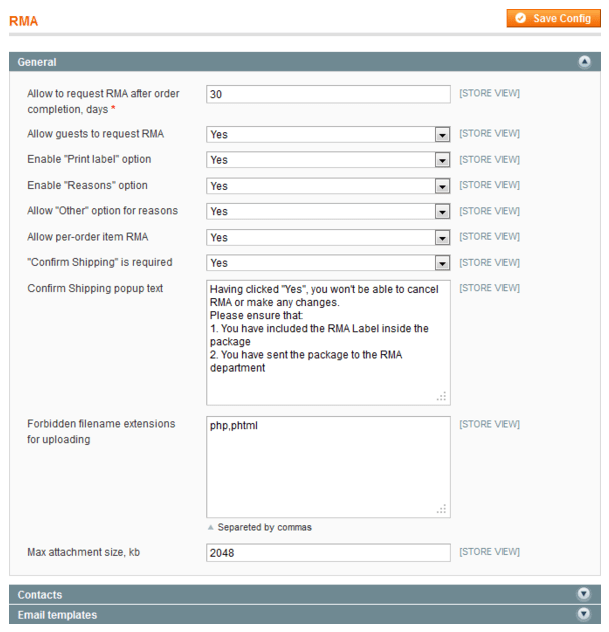Click the Enable "Reasons" option label
Image resolution: width=609 pixels, height=632 pixels.
(x=87, y=185)
